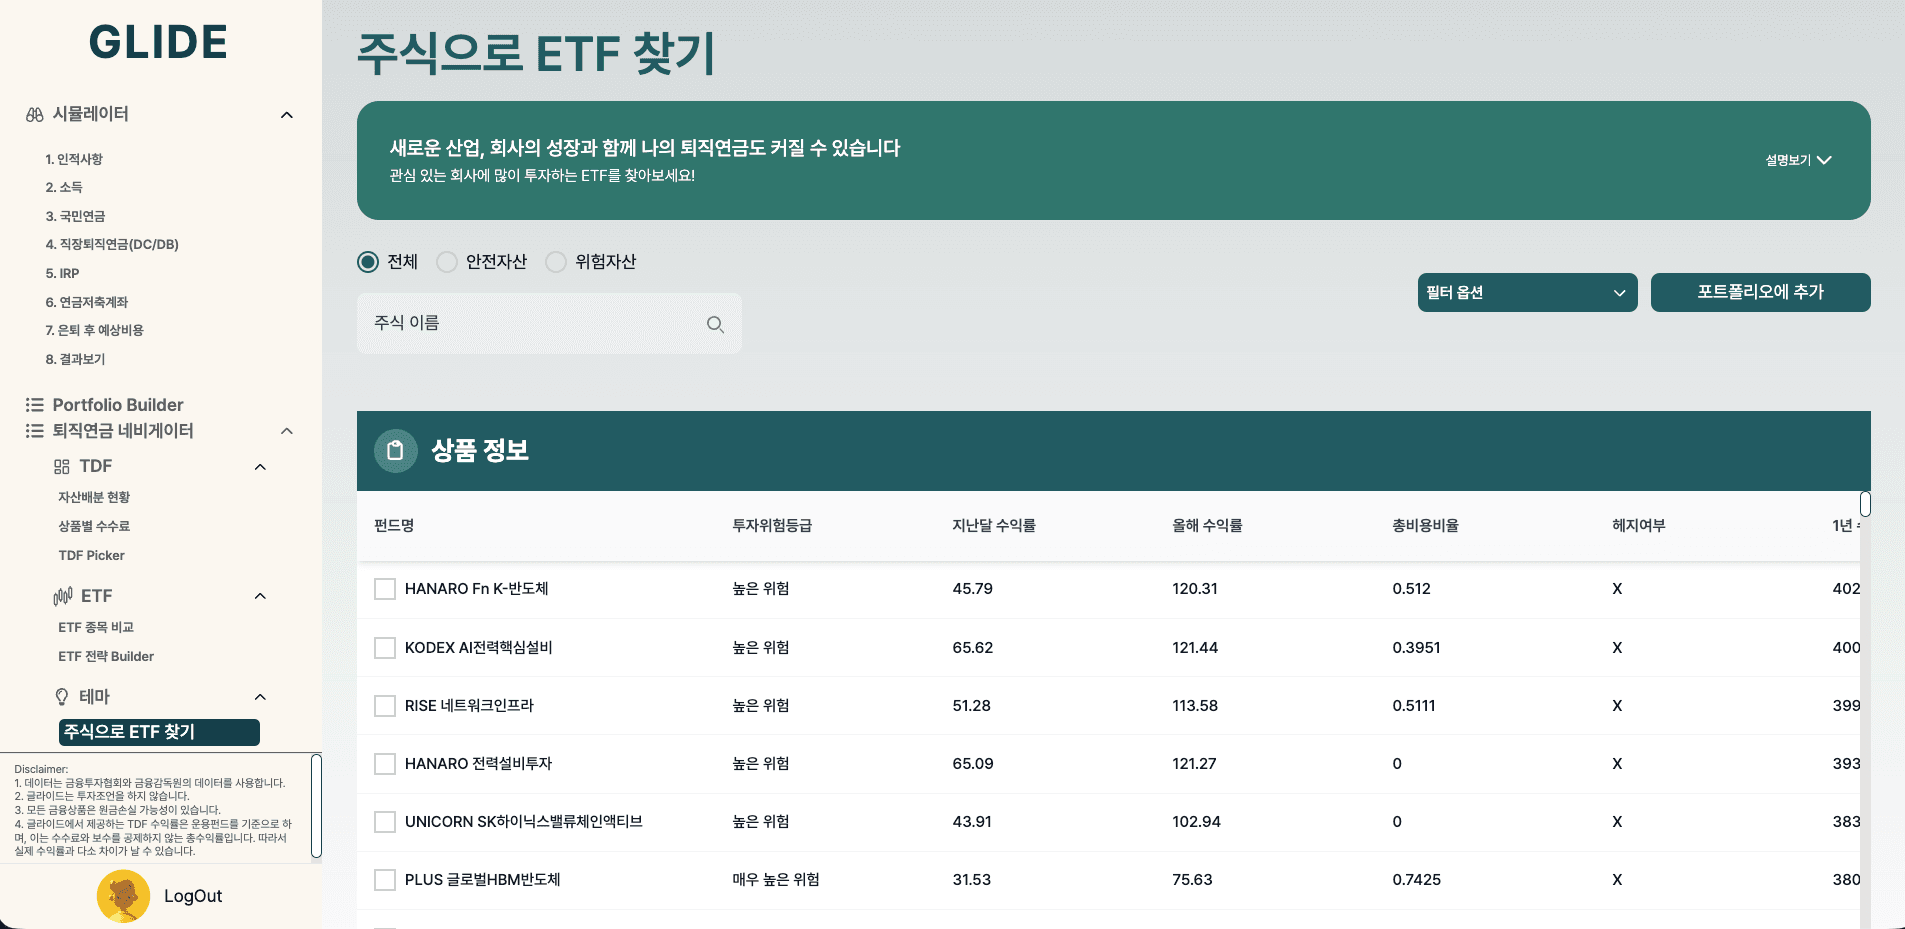Check the KODEX AI전력핵심설비 checkbox

385,648
